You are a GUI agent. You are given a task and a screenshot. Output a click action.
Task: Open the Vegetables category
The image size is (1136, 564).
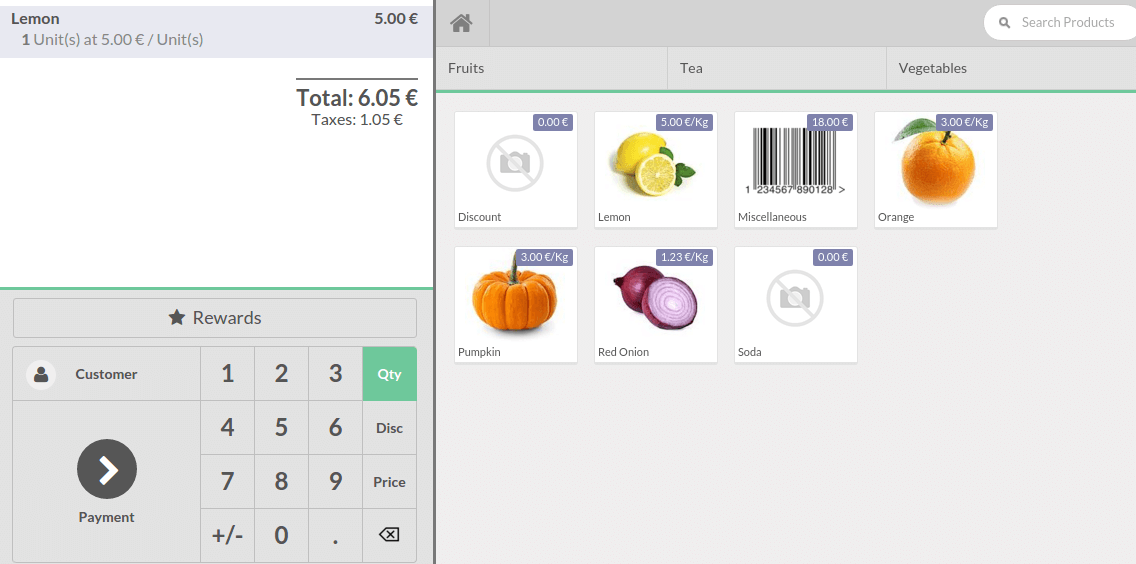(1010, 68)
